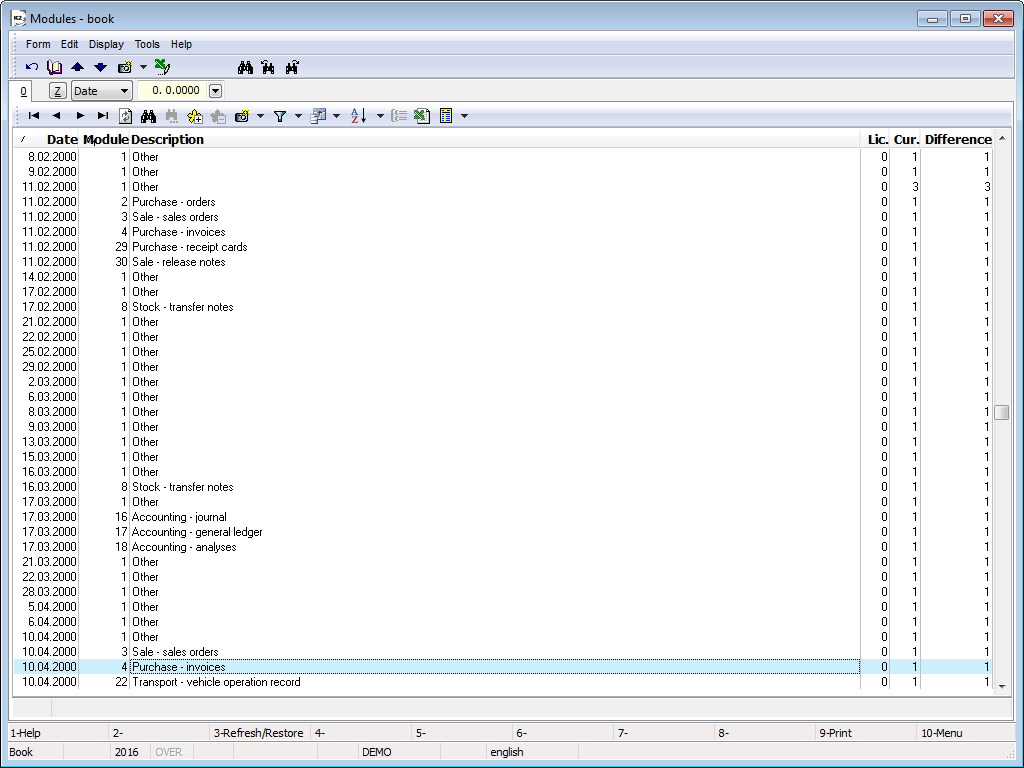This screenshot has width=1024, height=768.
Task: Go to last record button
Action: (103, 116)
